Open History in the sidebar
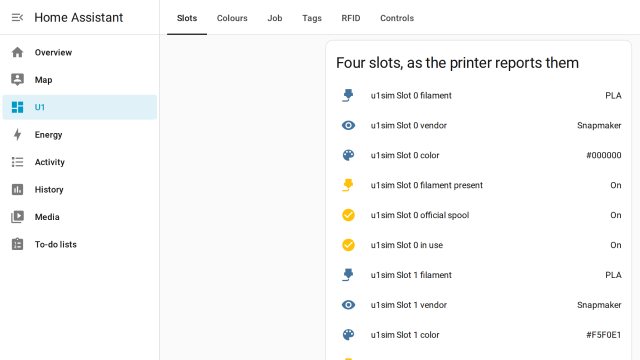The width and height of the screenshot is (640, 360). point(80,189)
